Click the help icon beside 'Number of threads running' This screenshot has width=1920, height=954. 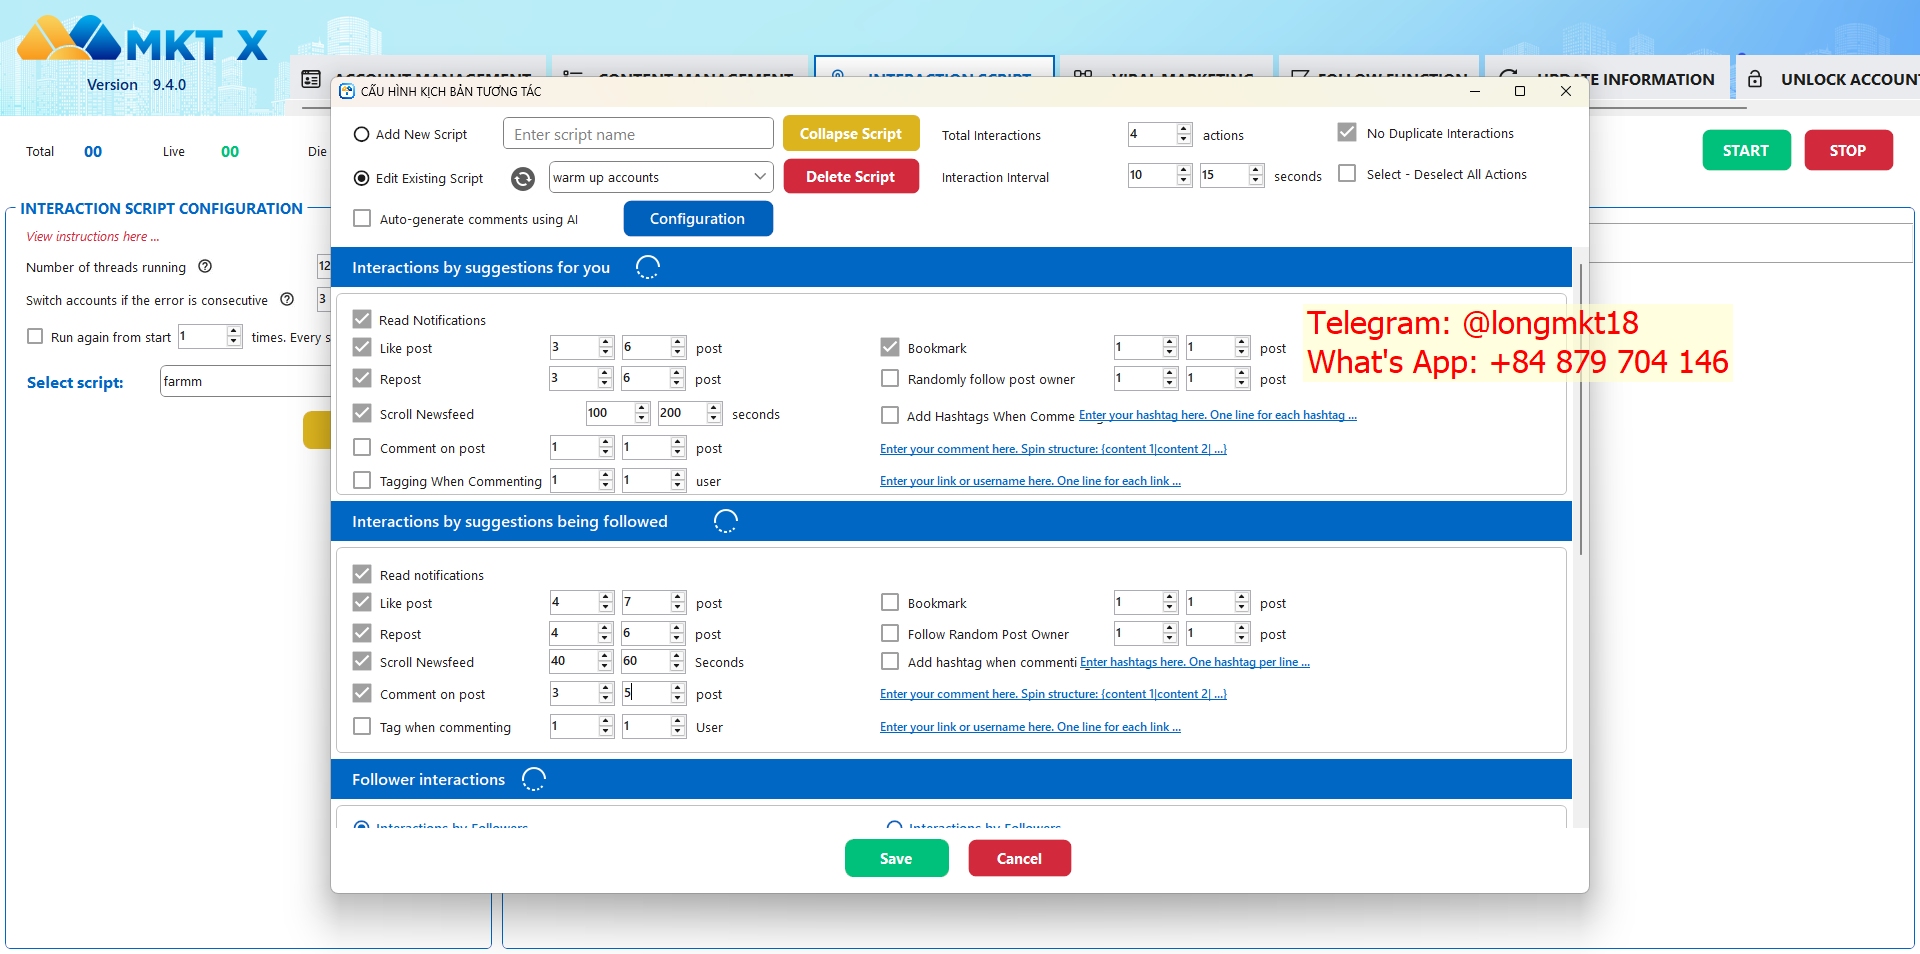tap(205, 267)
